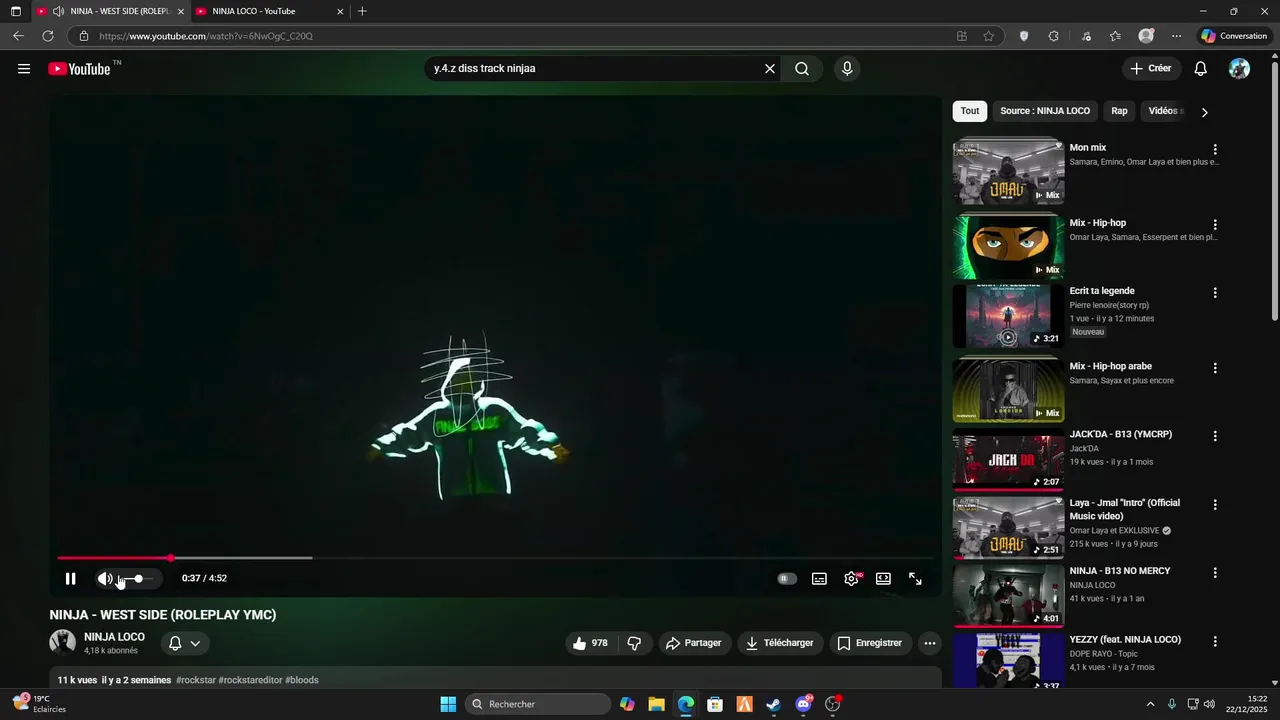Close the NINJA - WEST SIDE tab
The height and width of the screenshot is (720, 1280).
181,12
